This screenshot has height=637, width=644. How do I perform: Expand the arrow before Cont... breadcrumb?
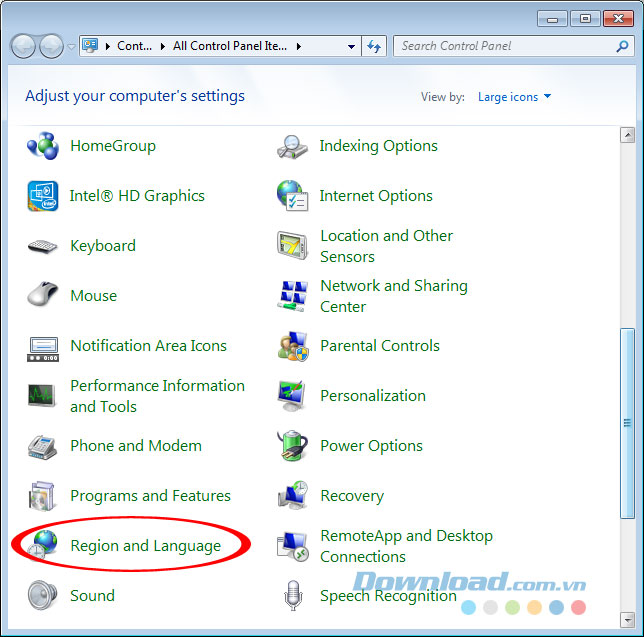click(108, 46)
